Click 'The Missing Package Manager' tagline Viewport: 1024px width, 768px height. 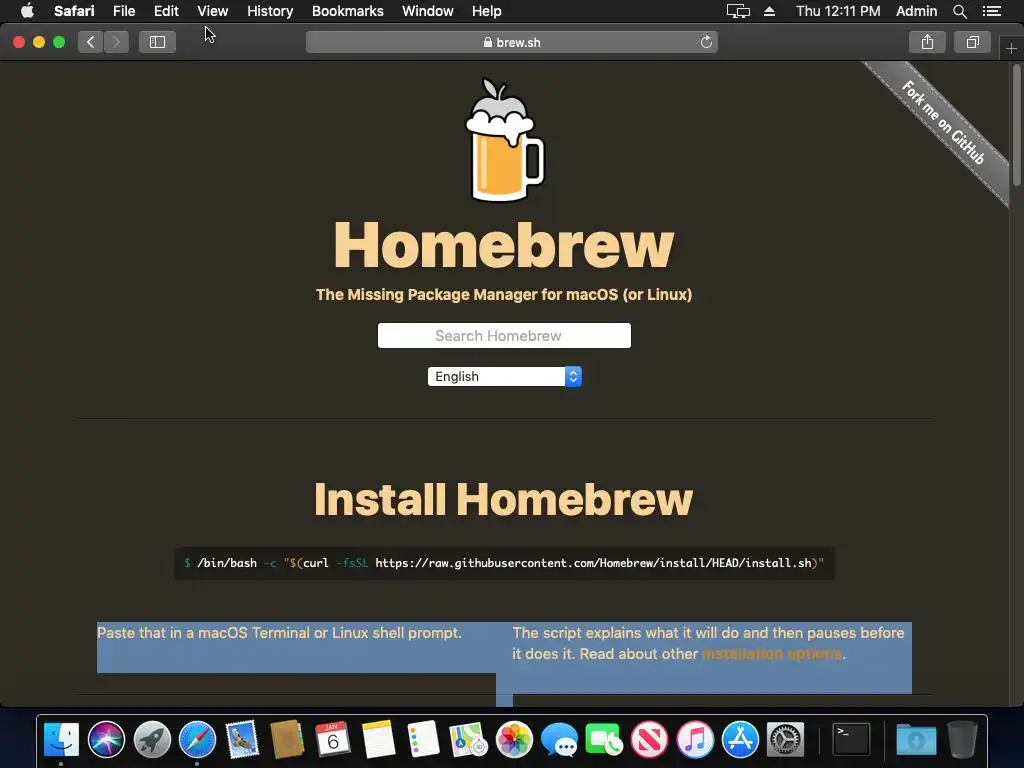504,295
